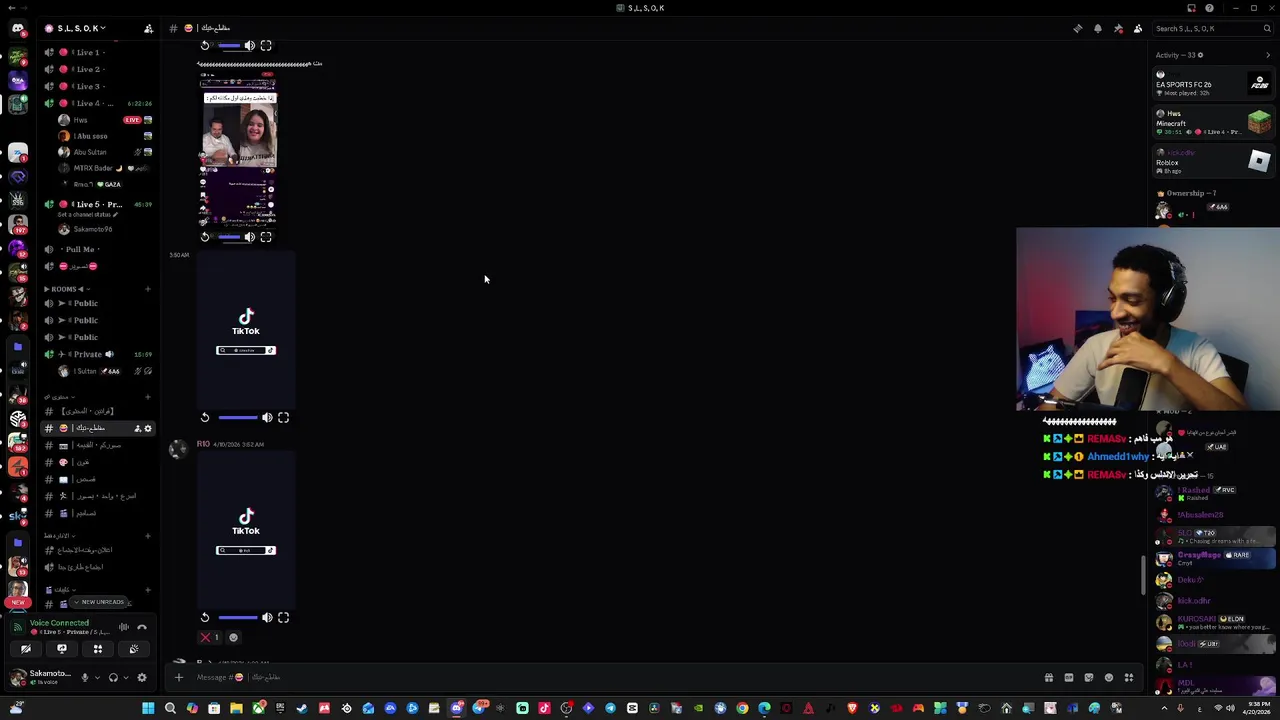1280x720 pixels.
Task: Jump to NEW UNREADS in channel list
Action: coord(100,602)
